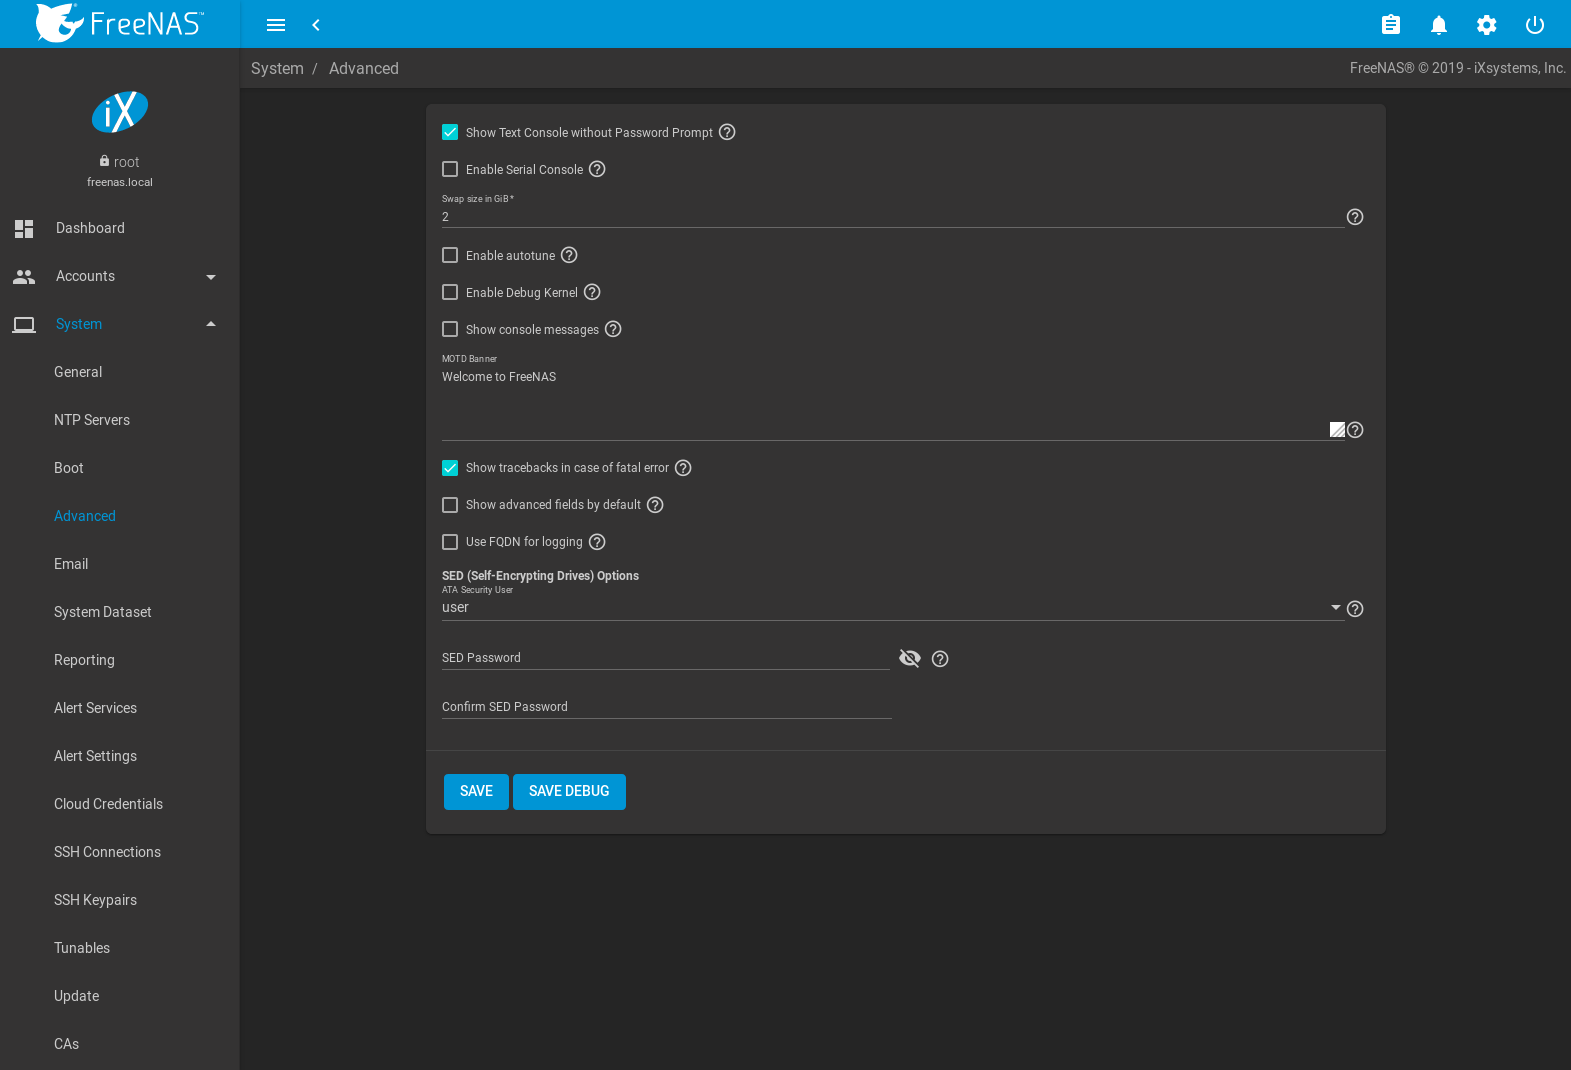
Task: Toggle the hamburger menu icon
Action: 276,25
